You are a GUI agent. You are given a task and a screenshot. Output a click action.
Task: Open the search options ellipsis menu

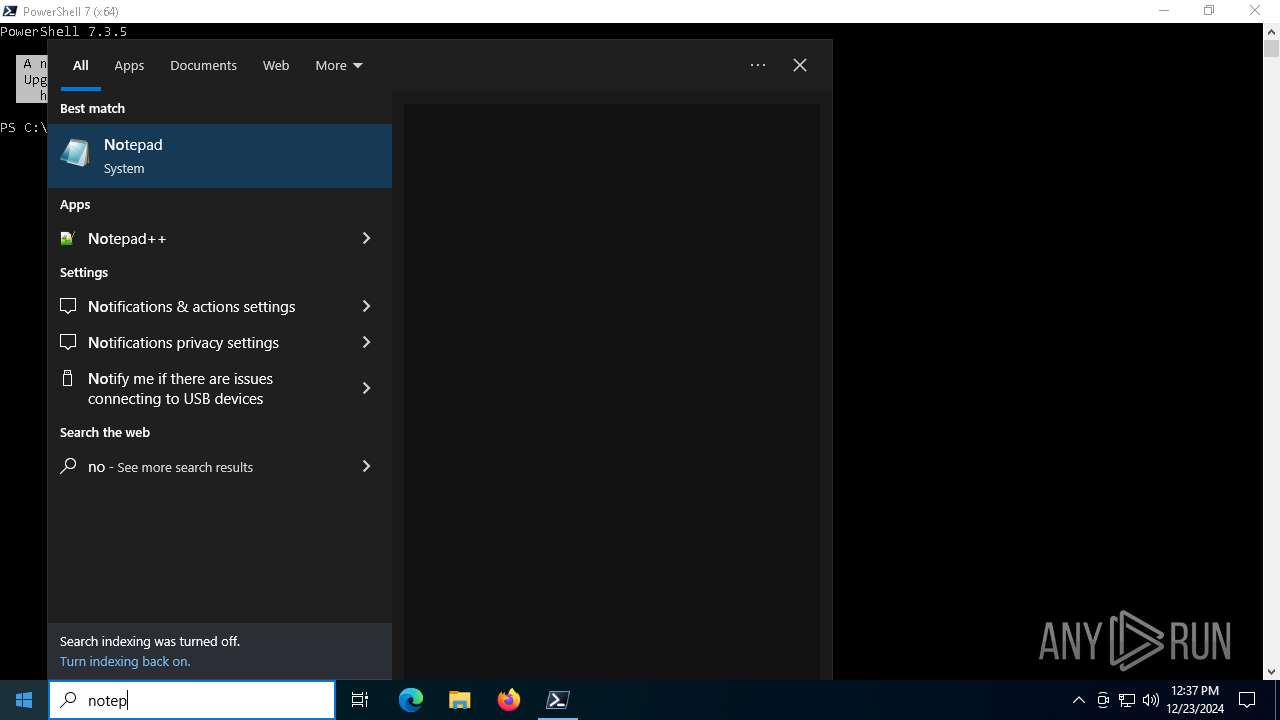point(758,65)
